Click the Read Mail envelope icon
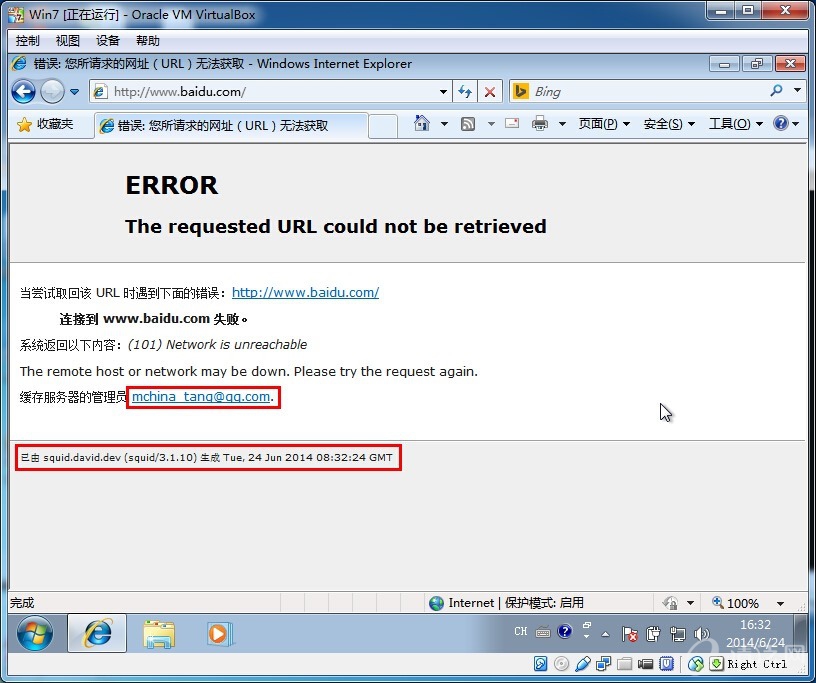The height and width of the screenshot is (683, 816). coord(512,124)
